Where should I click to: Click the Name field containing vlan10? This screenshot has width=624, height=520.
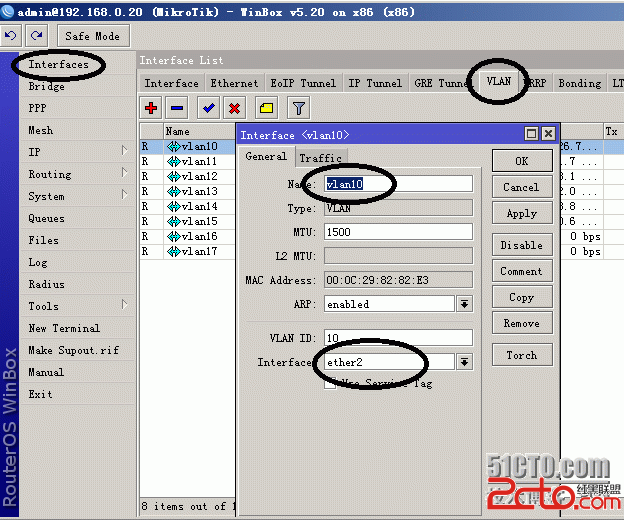coord(398,184)
